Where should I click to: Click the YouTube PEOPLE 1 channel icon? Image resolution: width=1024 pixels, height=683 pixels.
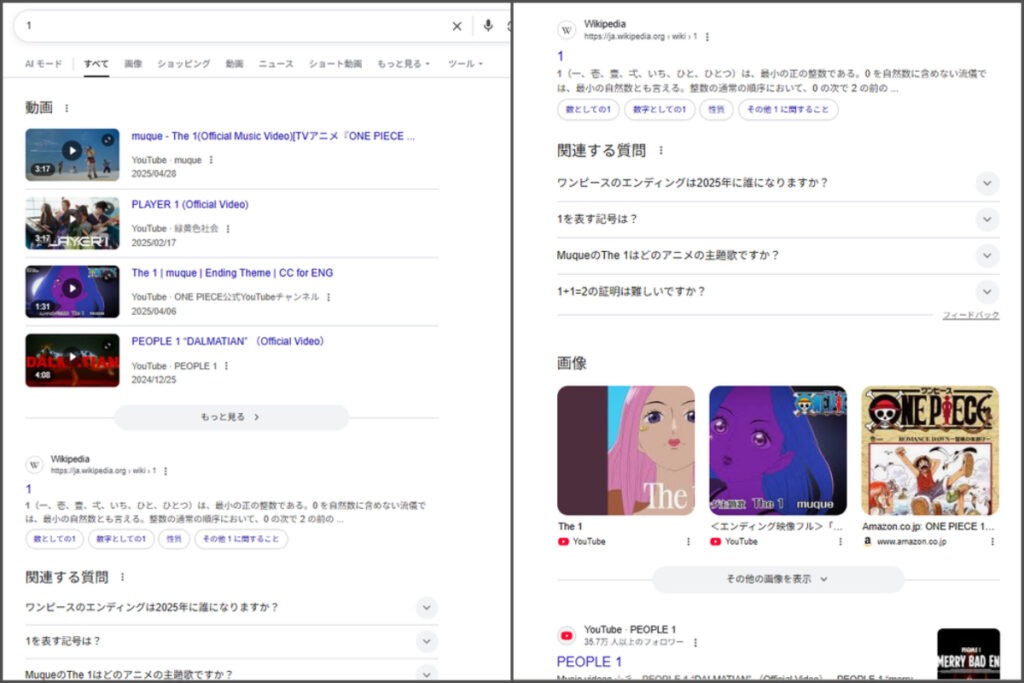(567, 635)
